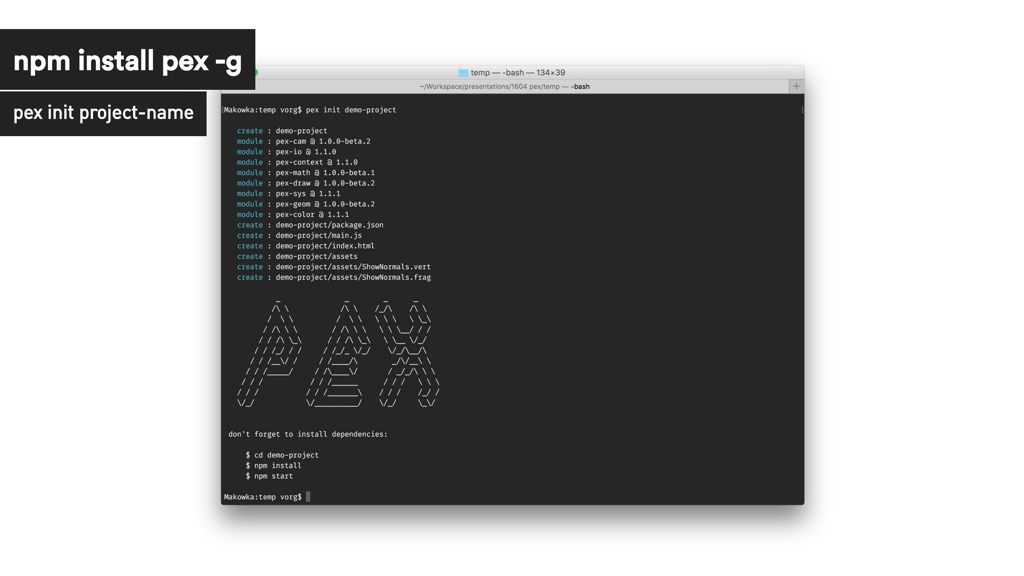Click the 'pex init project-name' label
Screen dimensions: 1024x576
point(103,113)
